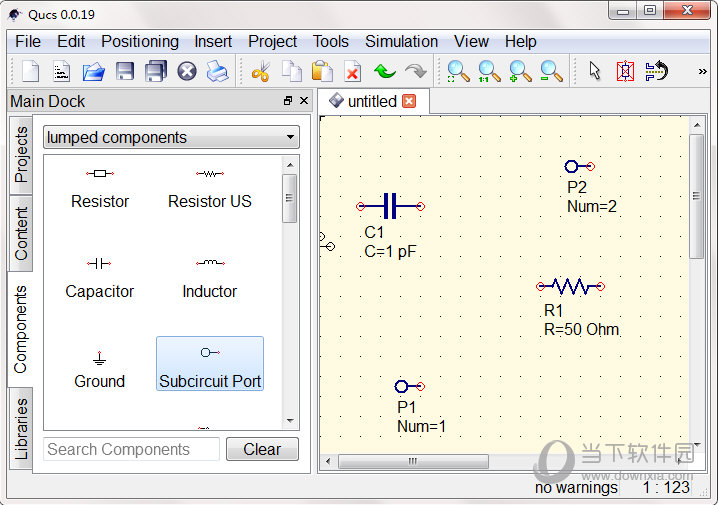
Task: Create a new schematic document
Action: tap(31, 71)
